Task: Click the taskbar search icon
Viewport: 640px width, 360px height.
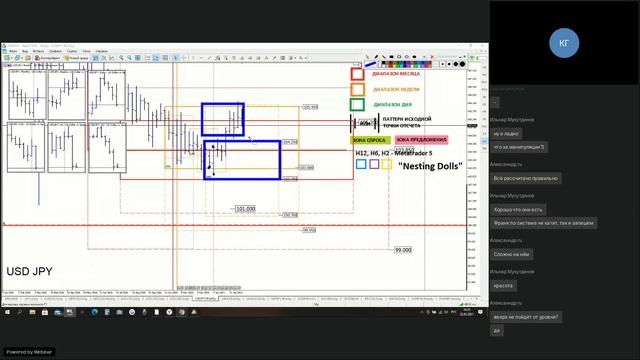Action: pyautogui.click(x=20, y=312)
